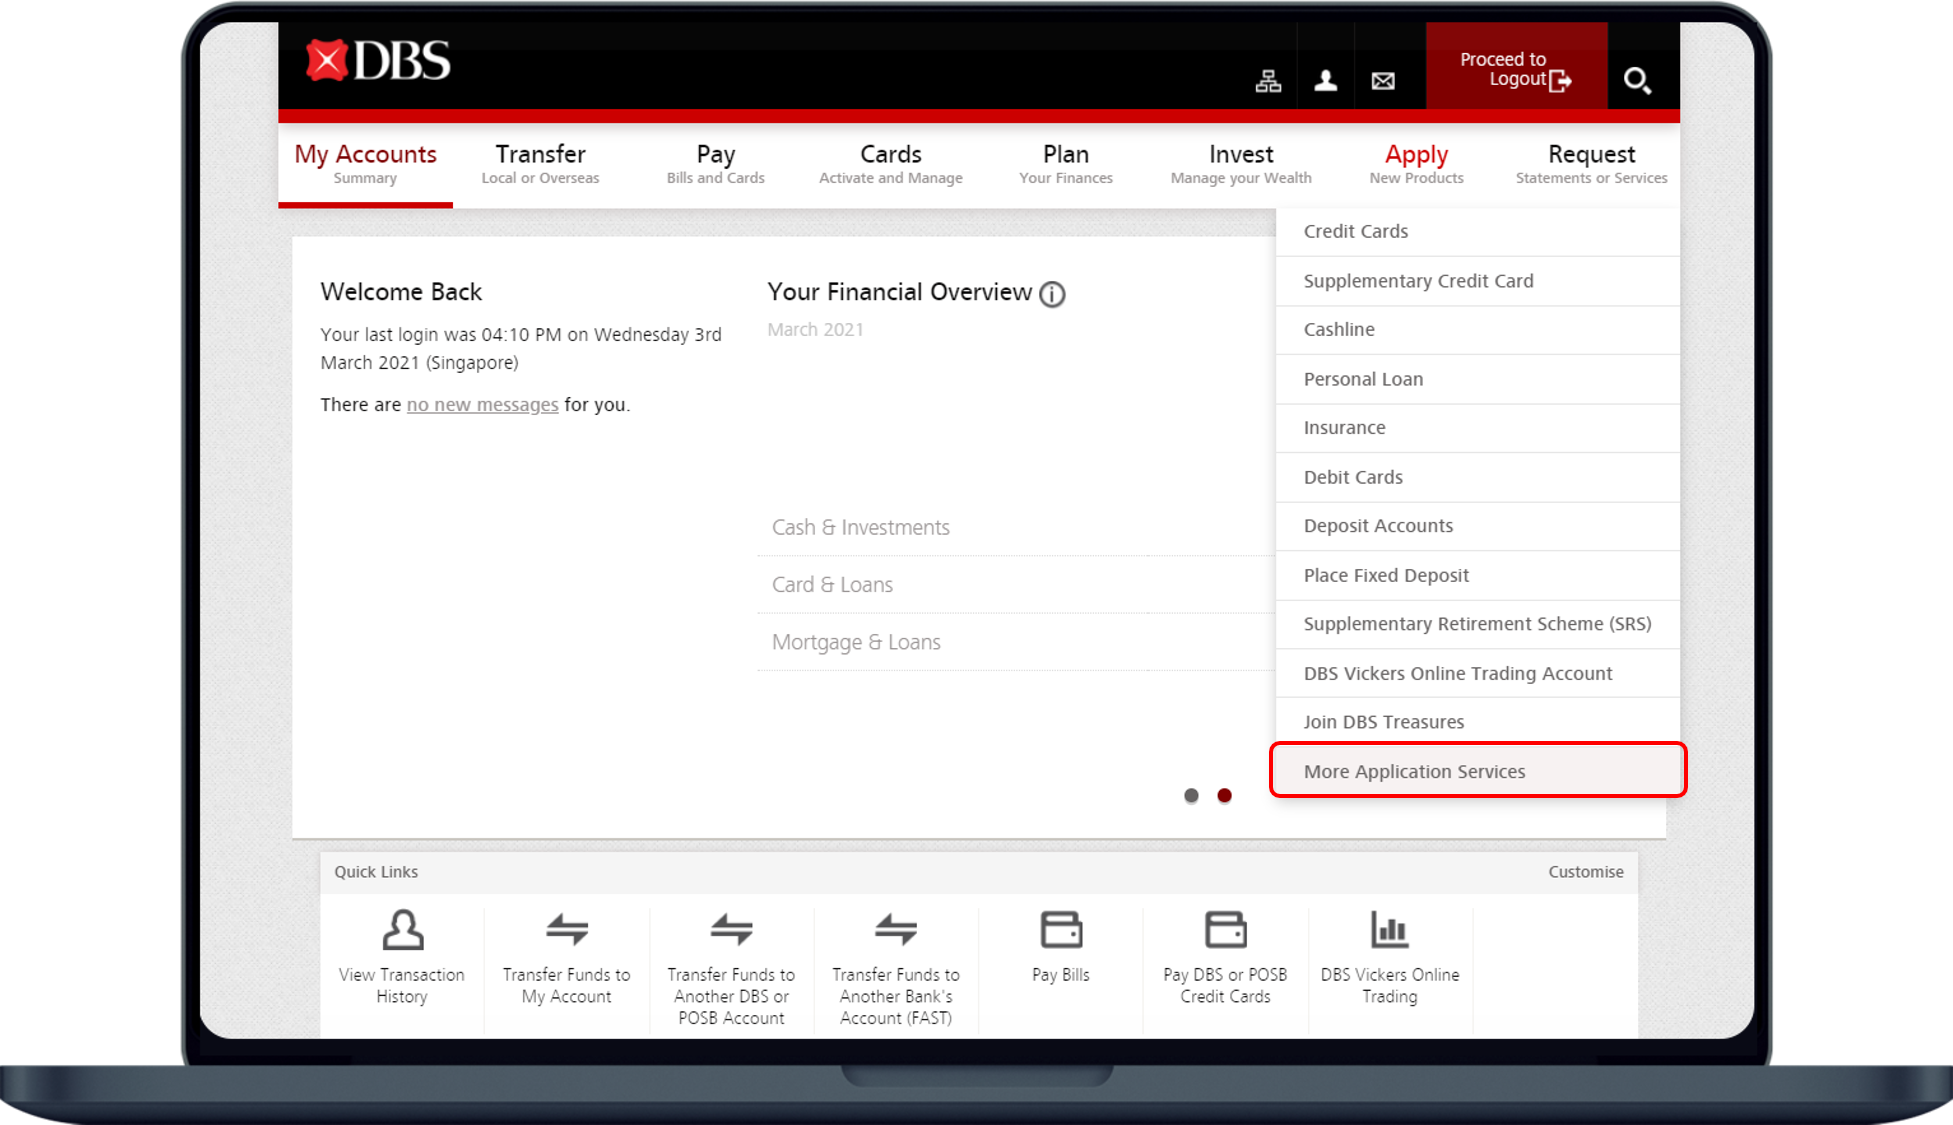Select More Application Services
1953x1125 pixels.
(1478, 771)
